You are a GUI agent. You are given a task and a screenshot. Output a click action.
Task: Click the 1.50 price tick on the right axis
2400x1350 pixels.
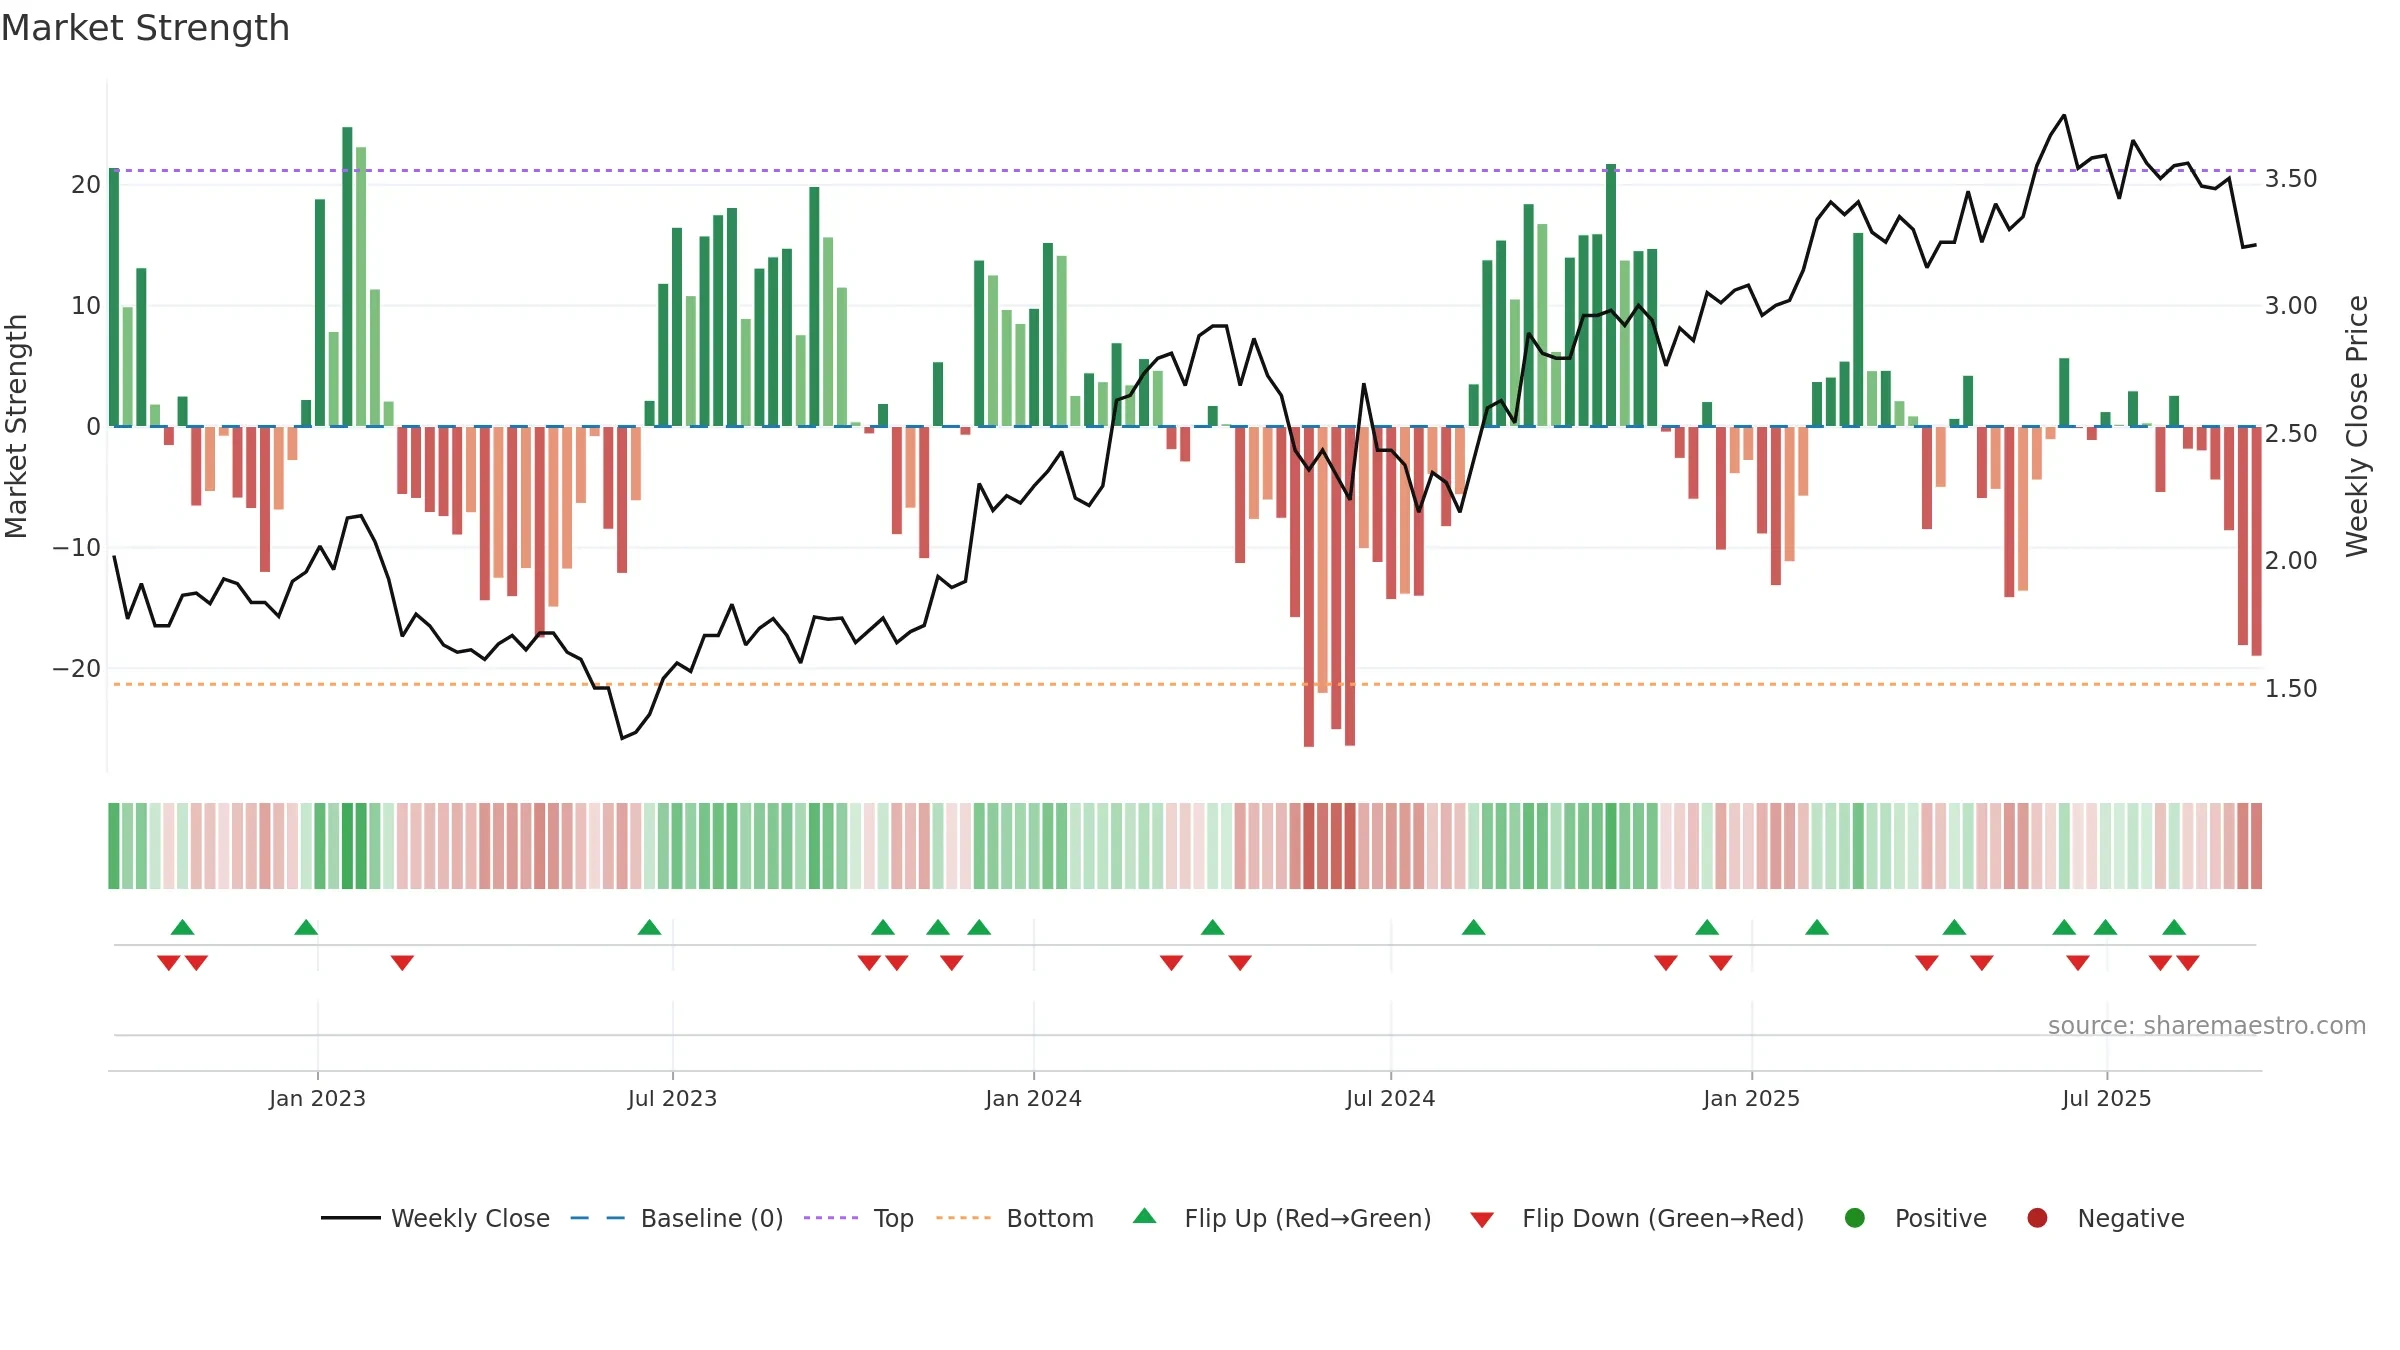[x=2291, y=688]
